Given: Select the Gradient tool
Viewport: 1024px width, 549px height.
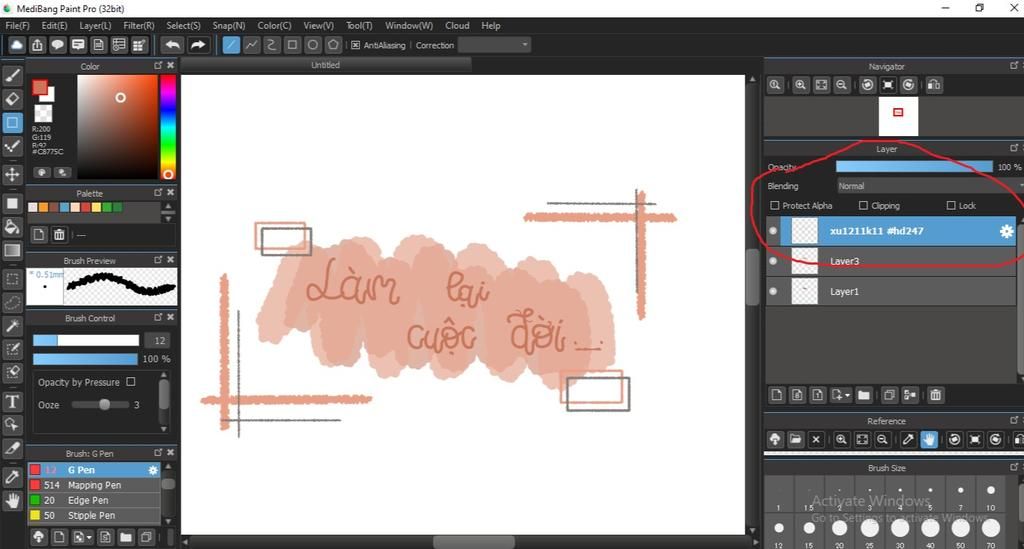Looking at the screenshot, I should 12,250.
